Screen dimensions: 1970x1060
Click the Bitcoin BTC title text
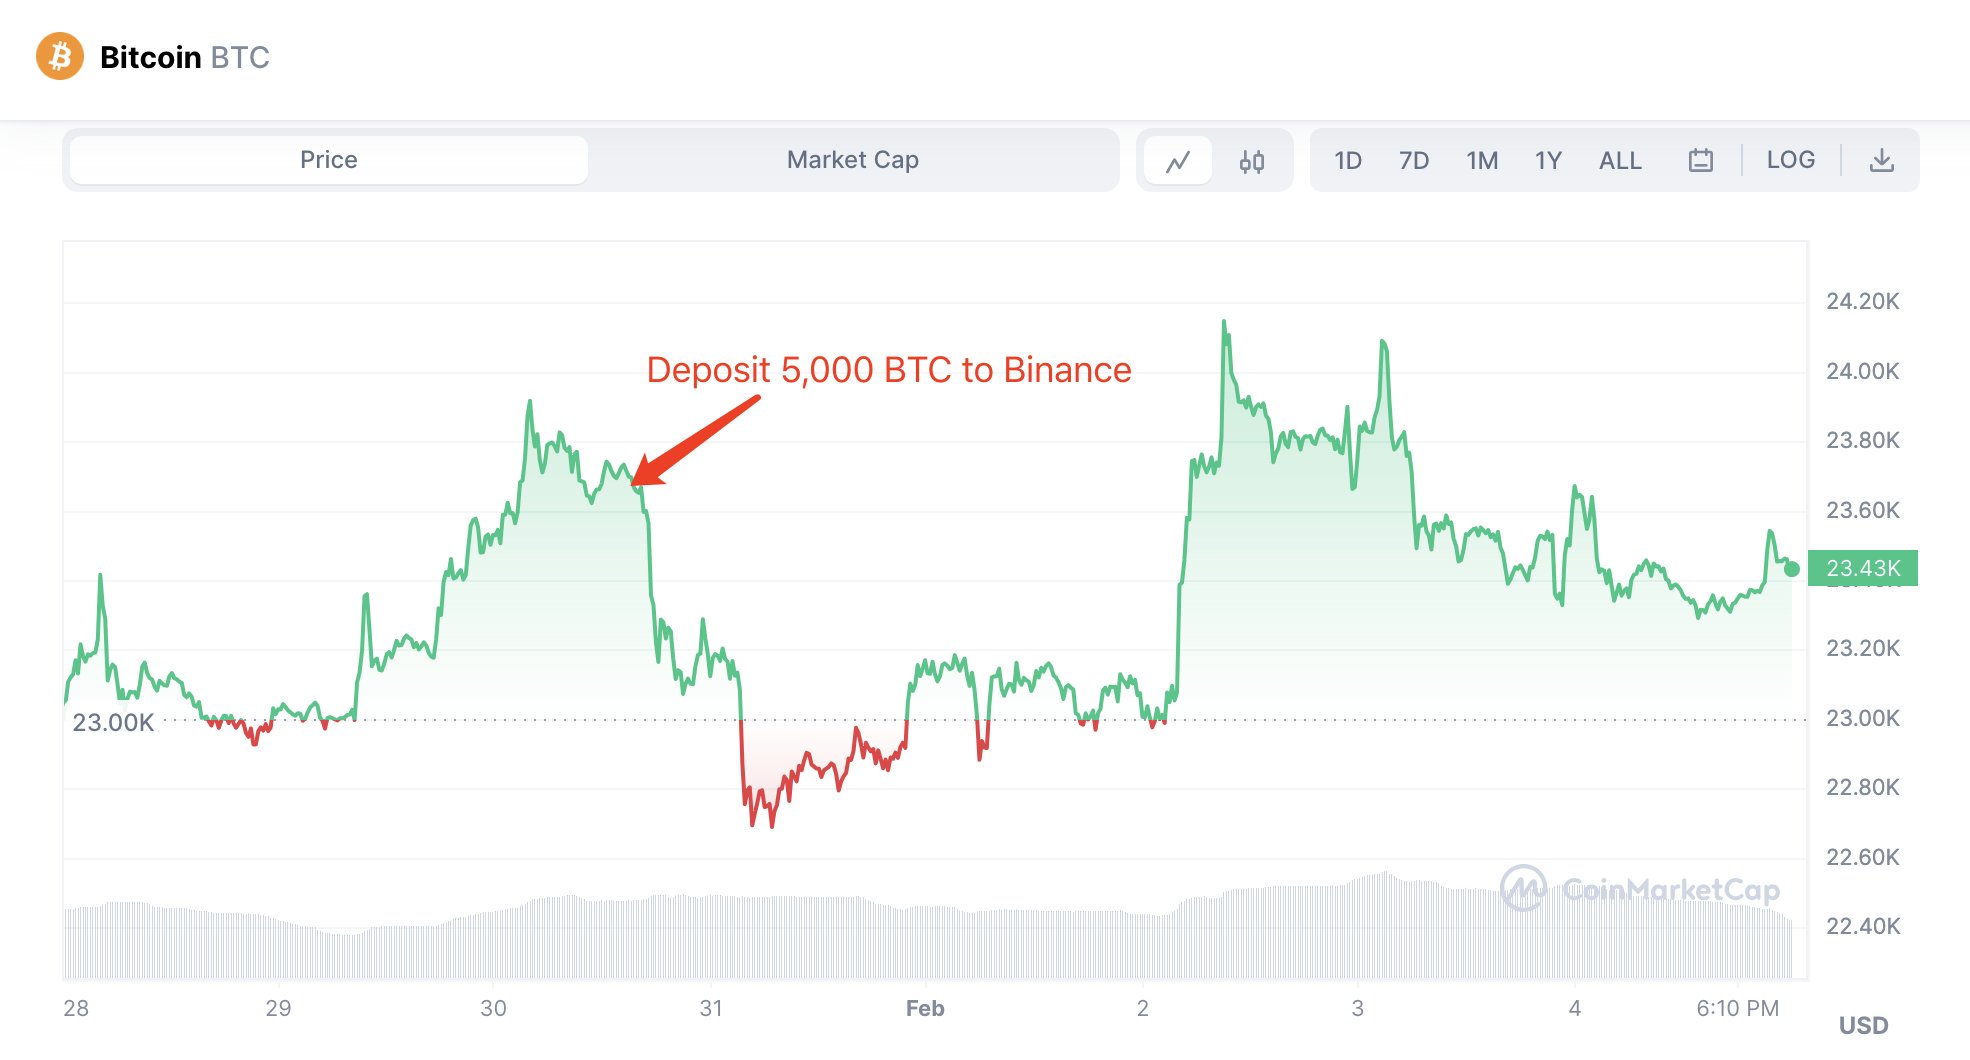pos(185,58)
